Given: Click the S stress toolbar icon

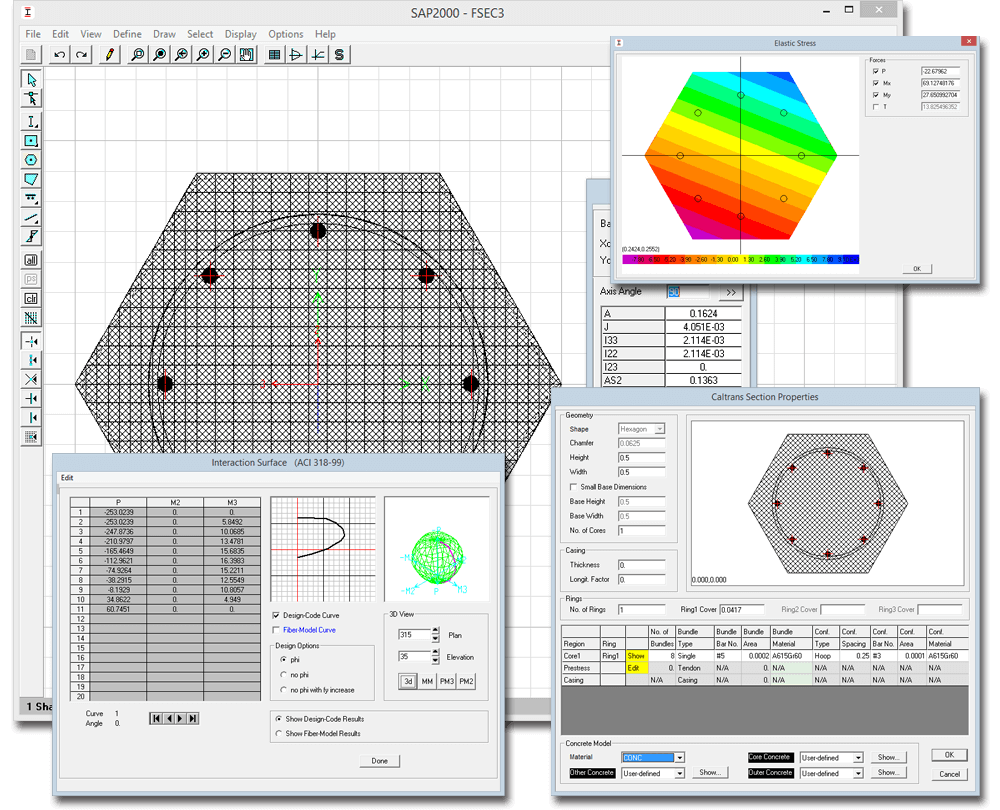Looking at the screenshot, I should pyautogui.click(x=339, y=55).
